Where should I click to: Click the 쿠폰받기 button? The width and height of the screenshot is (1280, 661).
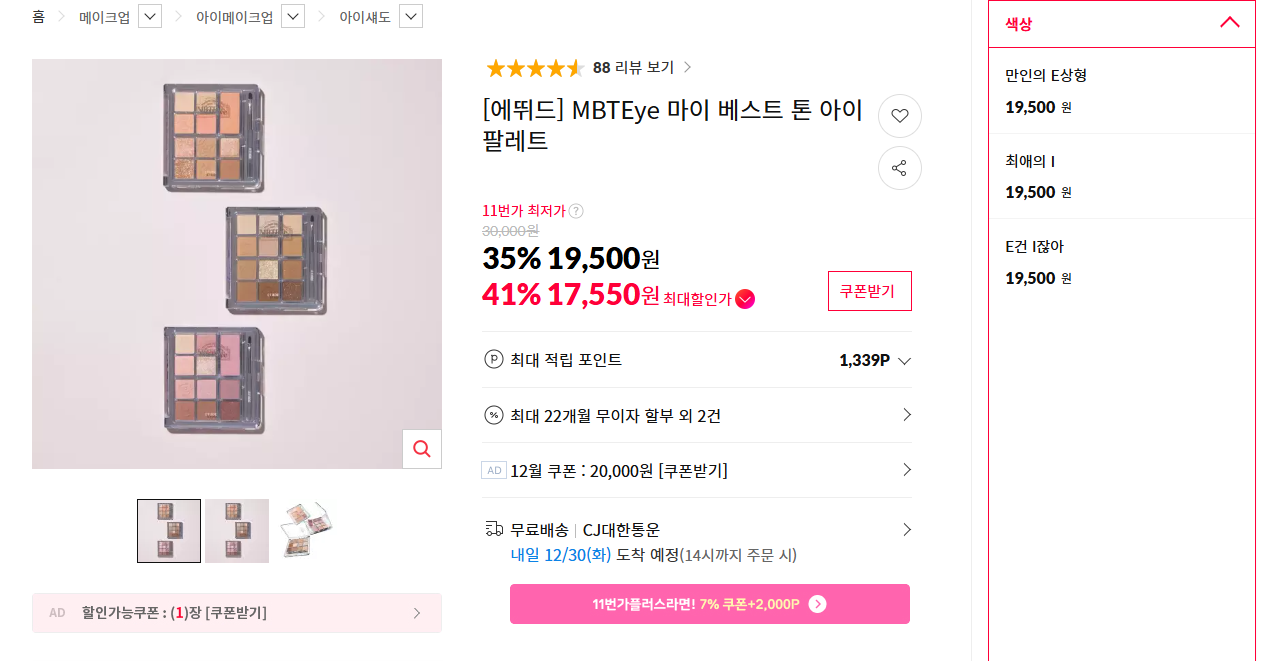[869, 291]
